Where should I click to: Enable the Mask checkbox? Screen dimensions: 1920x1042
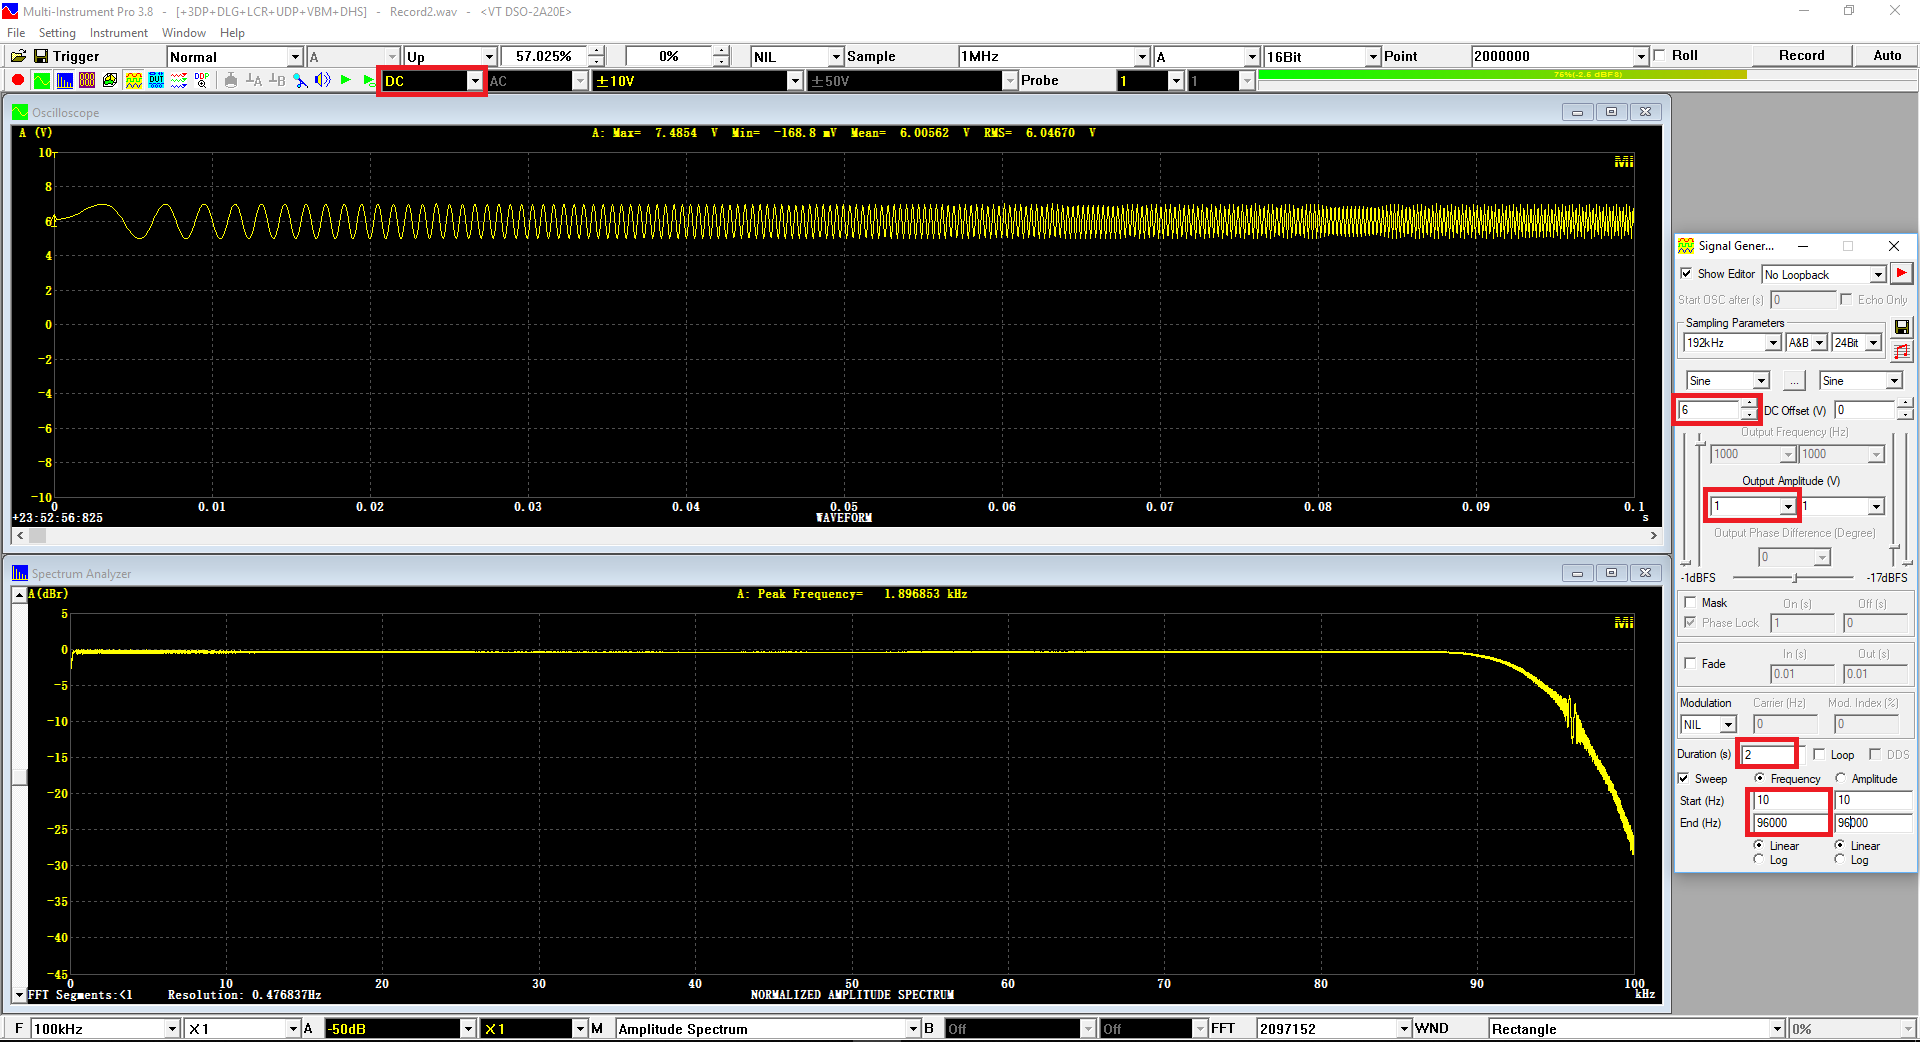click(x=1690, y=602)
